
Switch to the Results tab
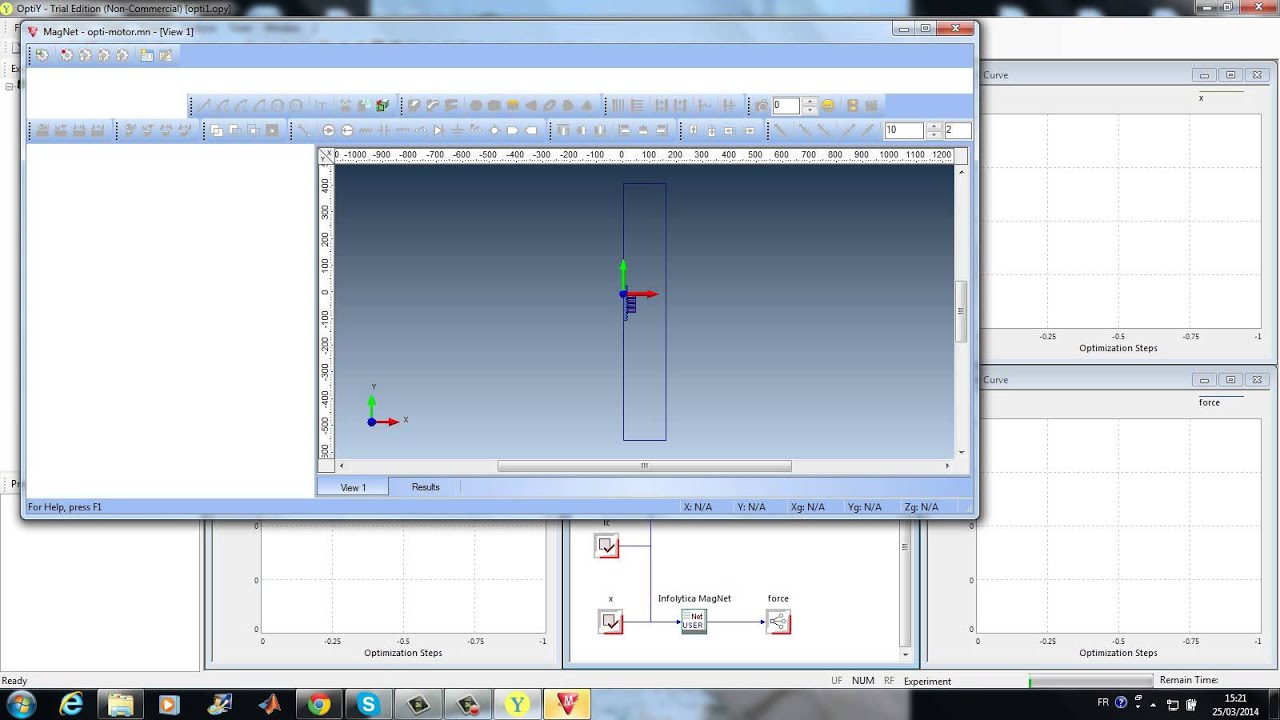425,487
